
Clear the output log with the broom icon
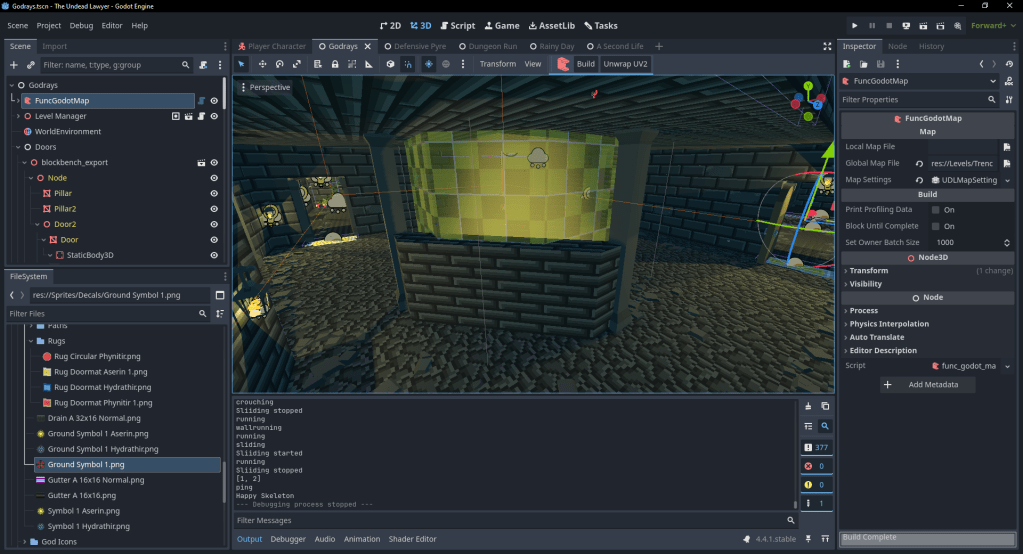(x=808, y=406)
